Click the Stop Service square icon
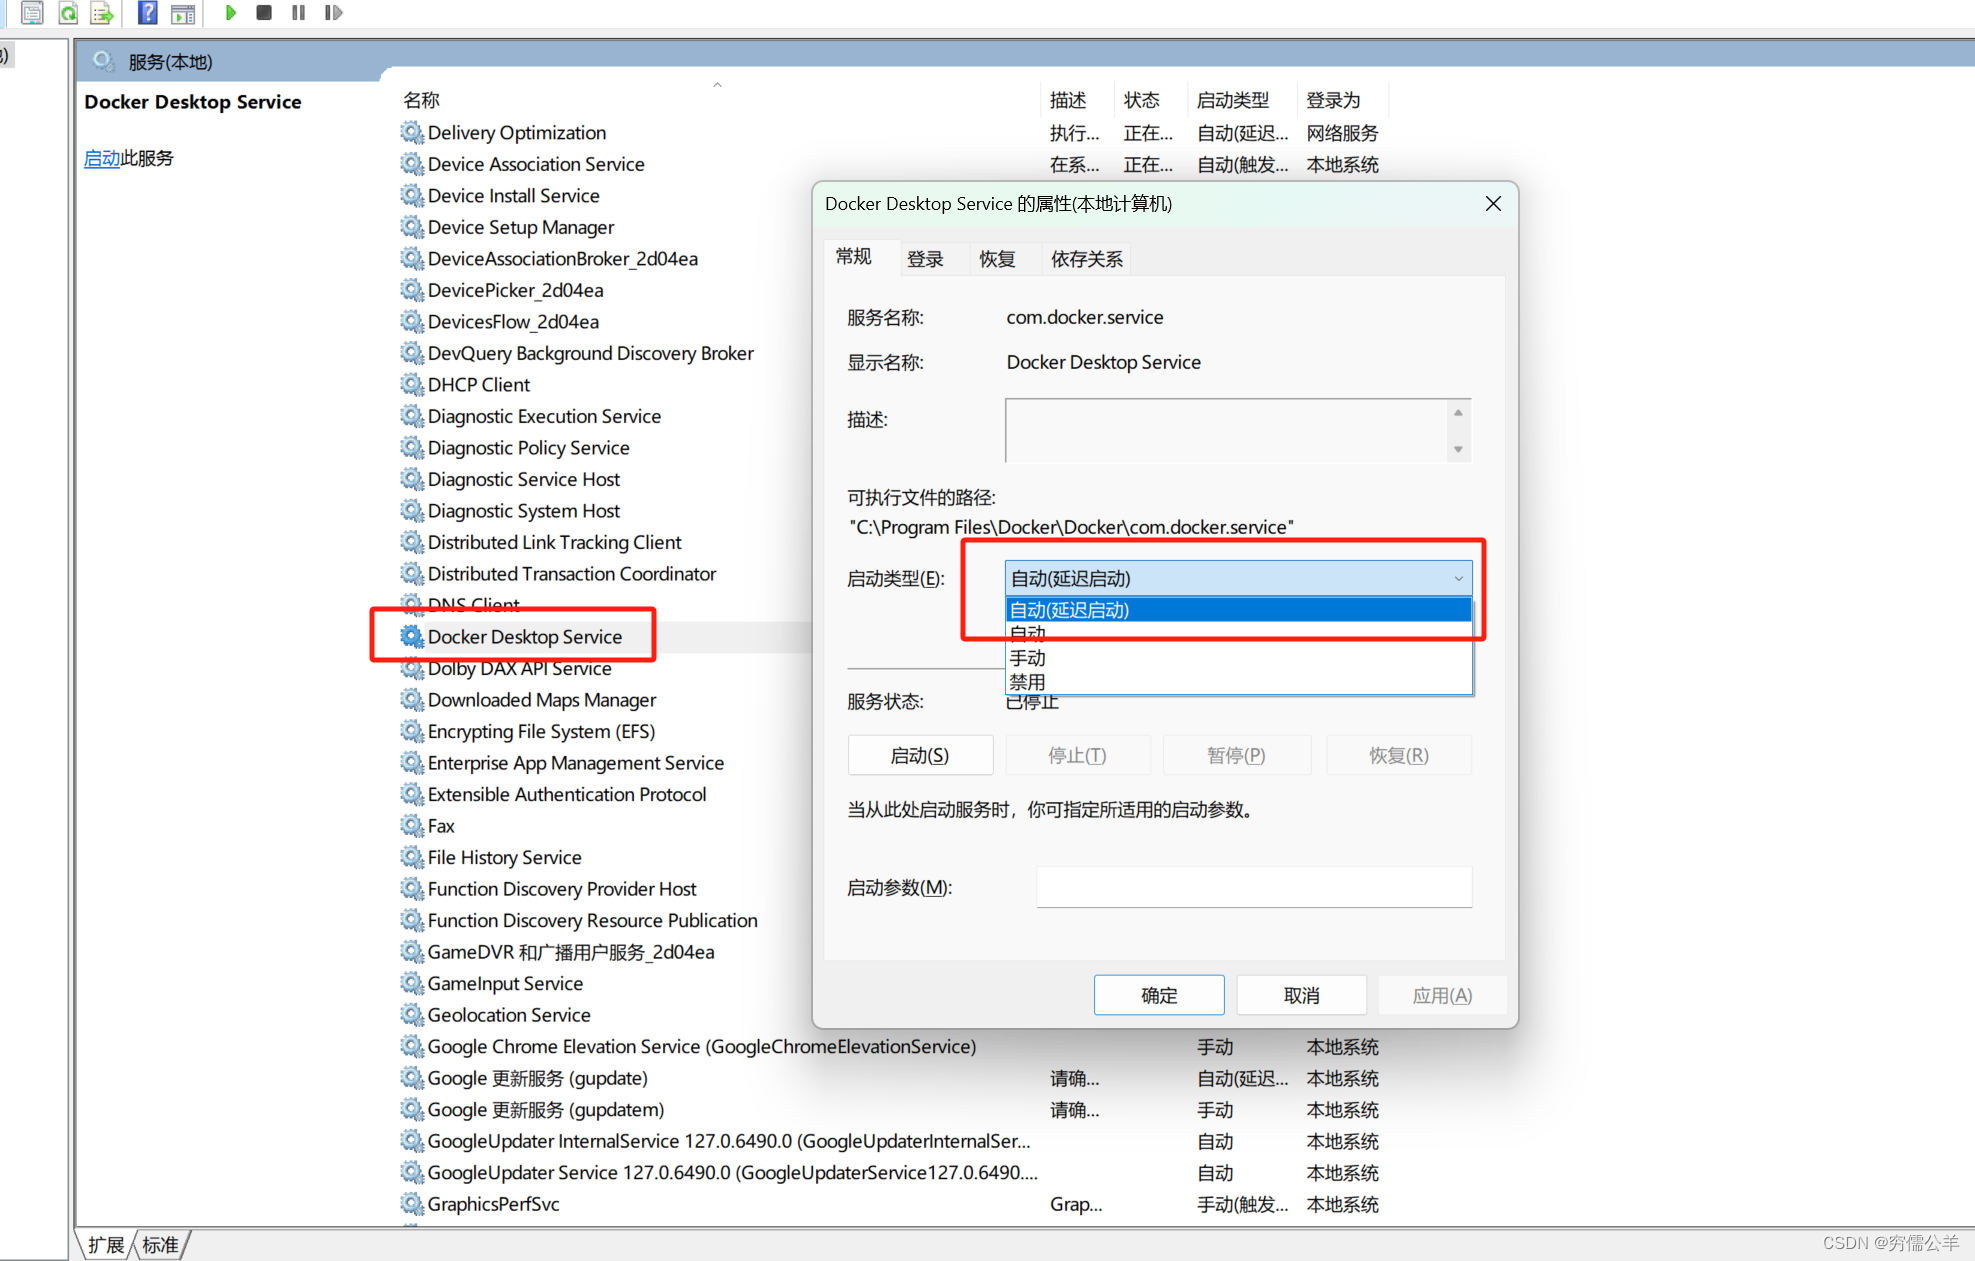This screenshot has height=1261, width=1975. [x=264, y=13]
